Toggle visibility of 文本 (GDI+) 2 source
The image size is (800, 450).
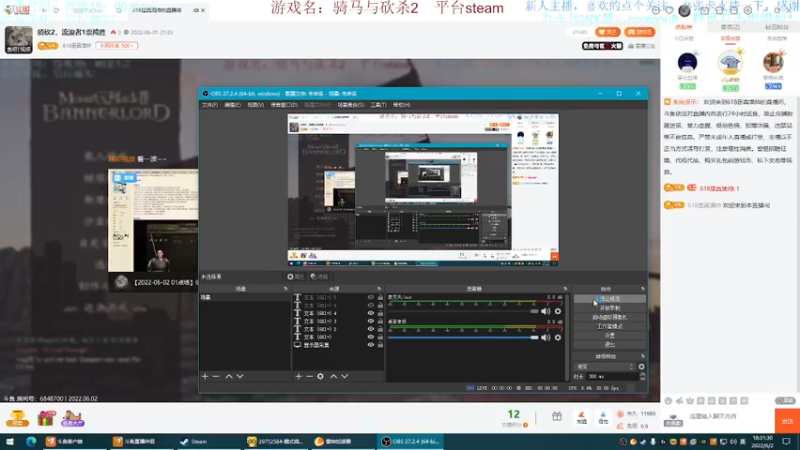tap(371, 329)
